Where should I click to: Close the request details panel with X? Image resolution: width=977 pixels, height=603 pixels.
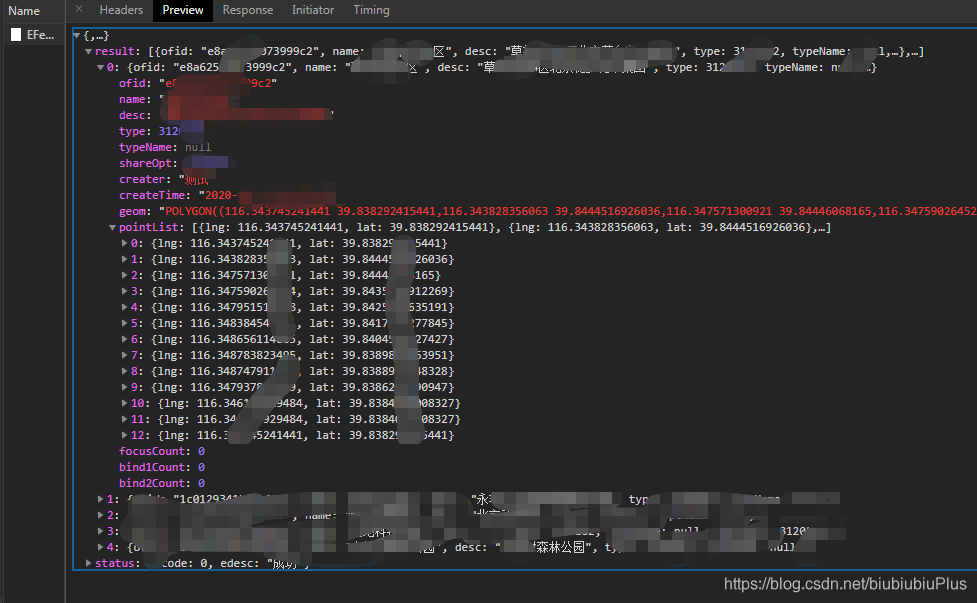point(79,9)
